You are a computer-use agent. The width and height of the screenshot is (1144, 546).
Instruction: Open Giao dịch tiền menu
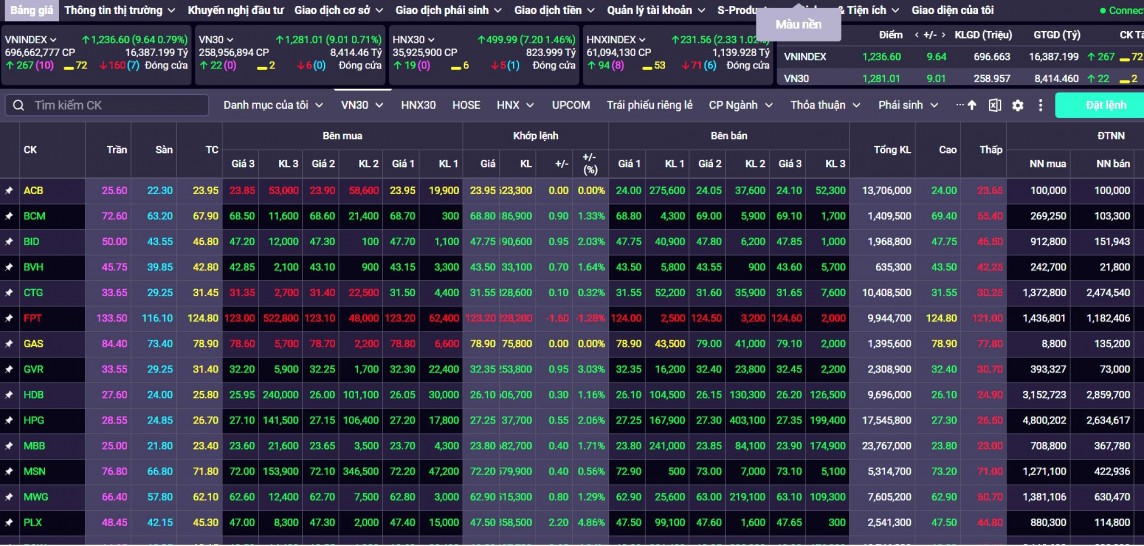point(554,10)
